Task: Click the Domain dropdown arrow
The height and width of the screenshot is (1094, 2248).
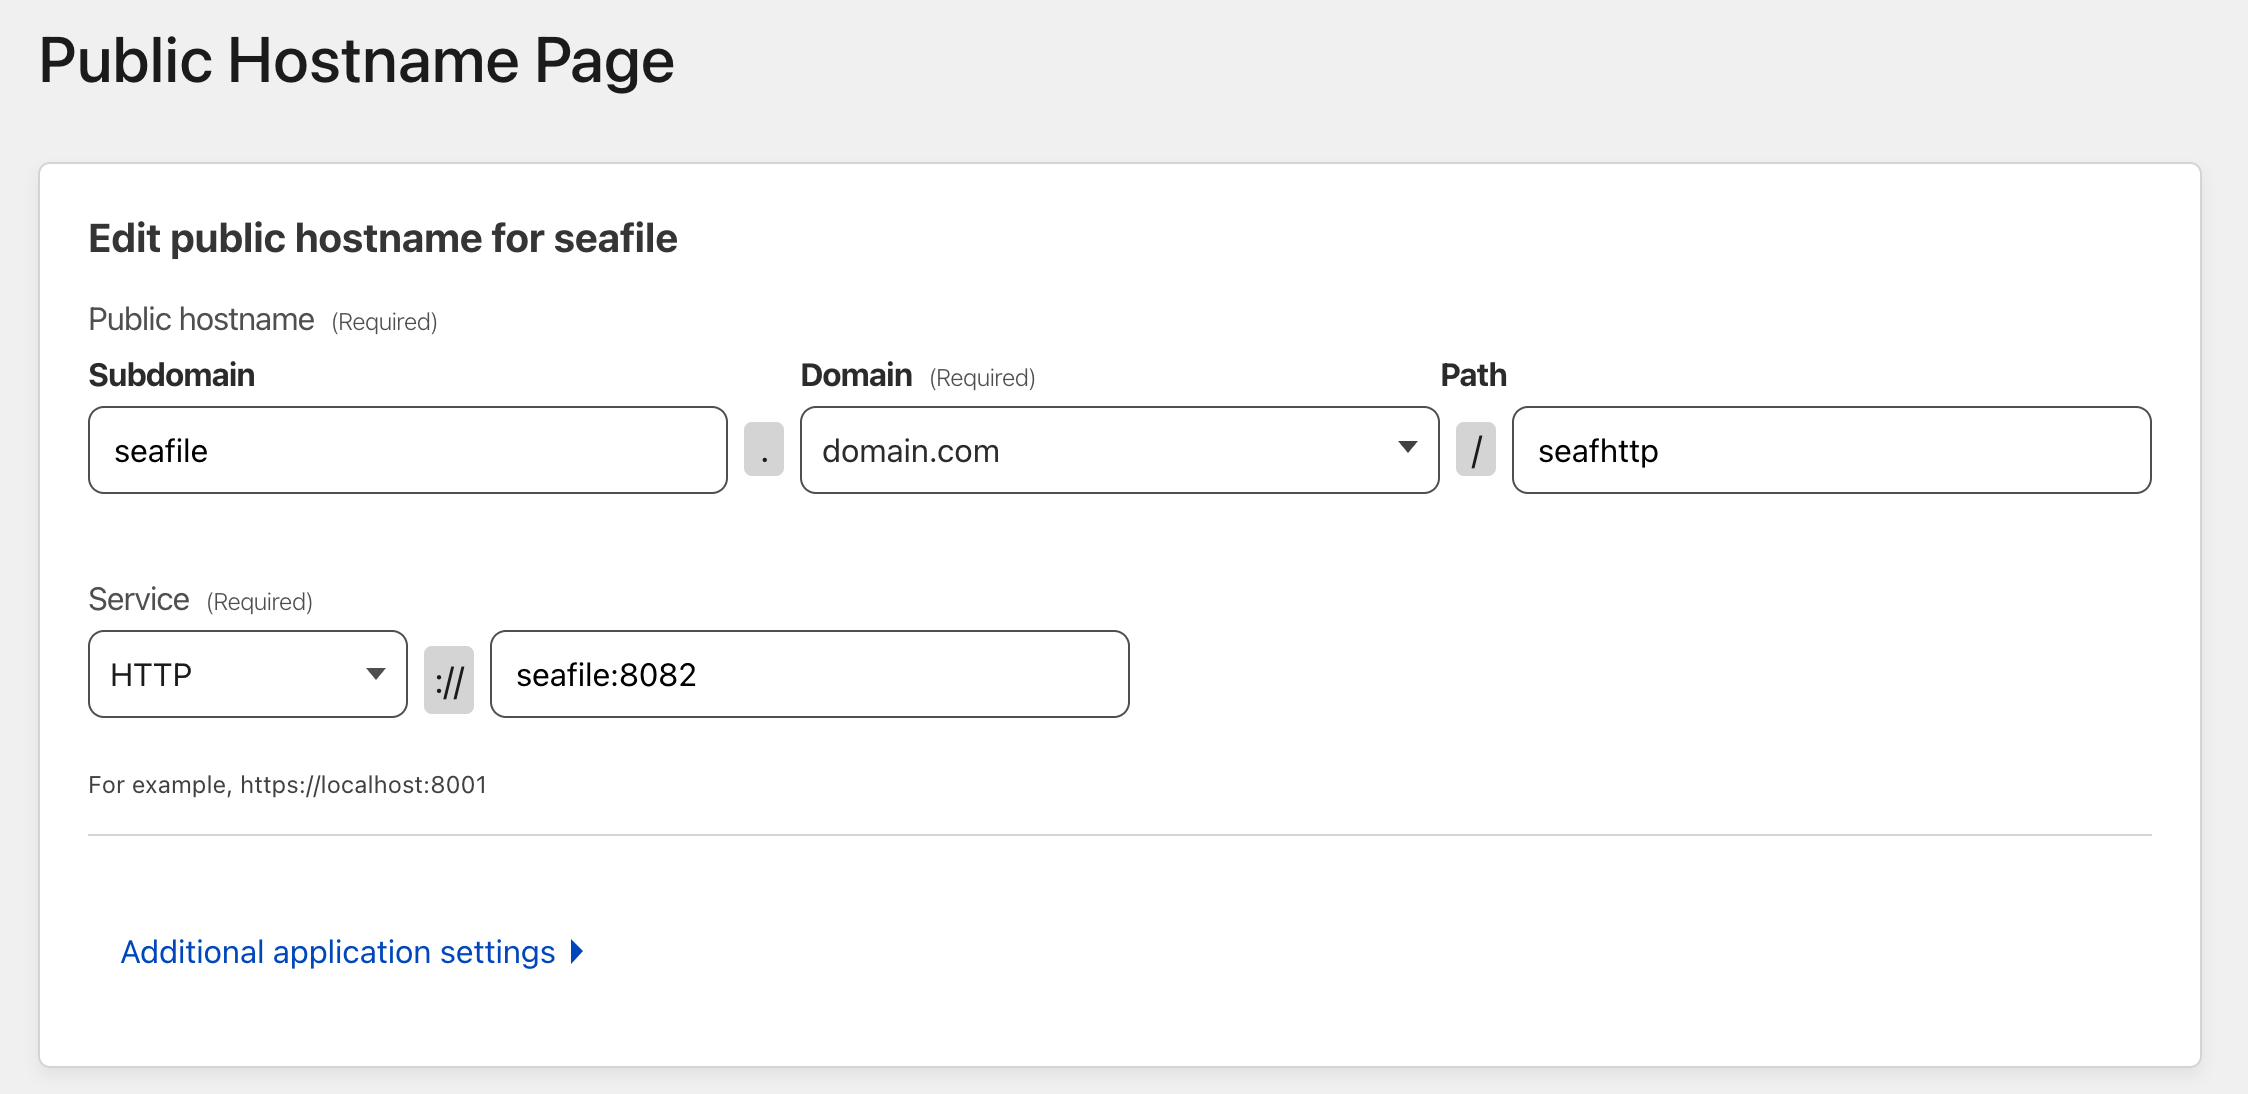Action: click(1407, 447)
